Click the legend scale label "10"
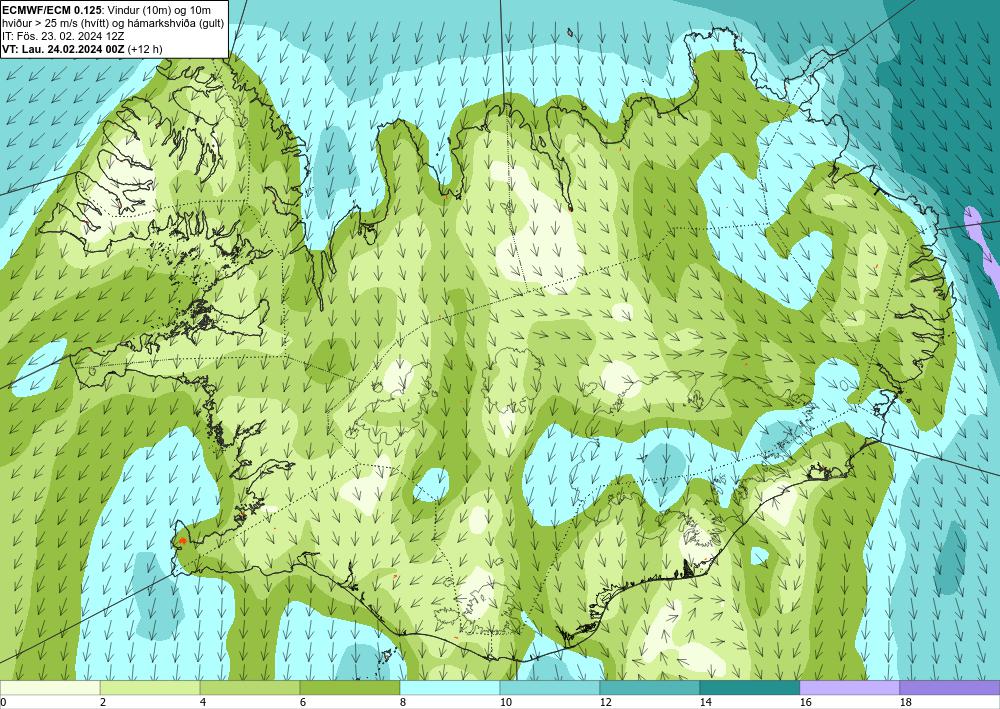 pos(505,703)
